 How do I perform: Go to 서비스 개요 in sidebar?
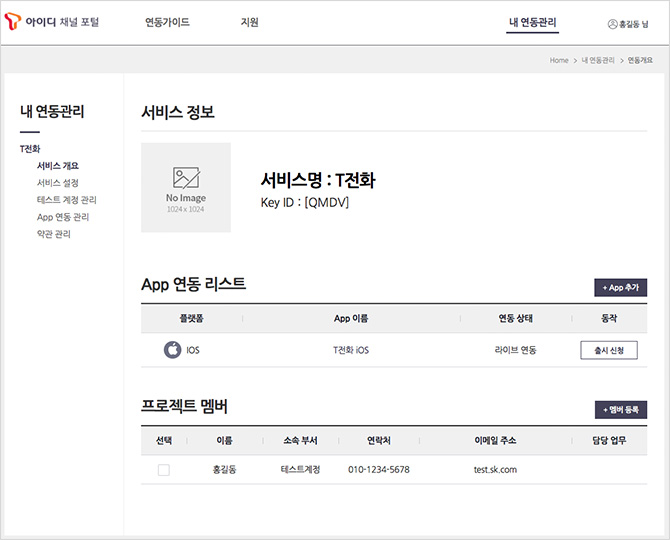click(58, 166)
